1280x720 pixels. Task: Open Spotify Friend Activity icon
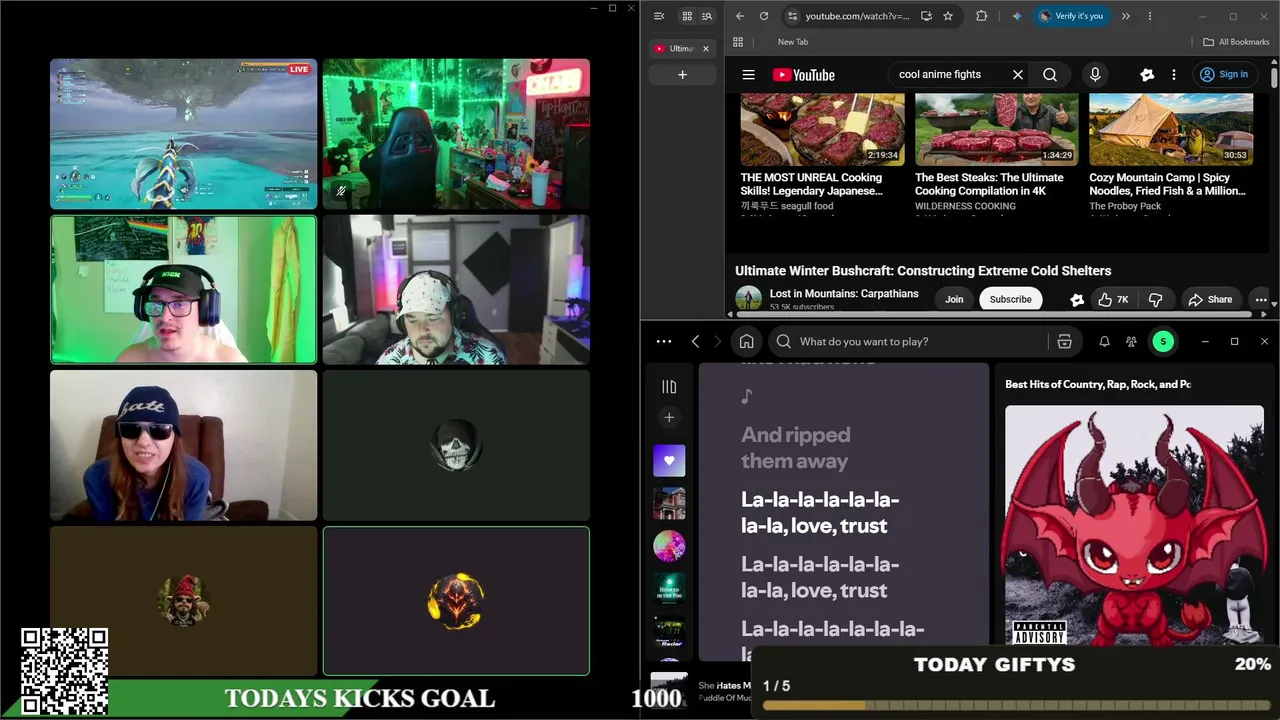1131,341
